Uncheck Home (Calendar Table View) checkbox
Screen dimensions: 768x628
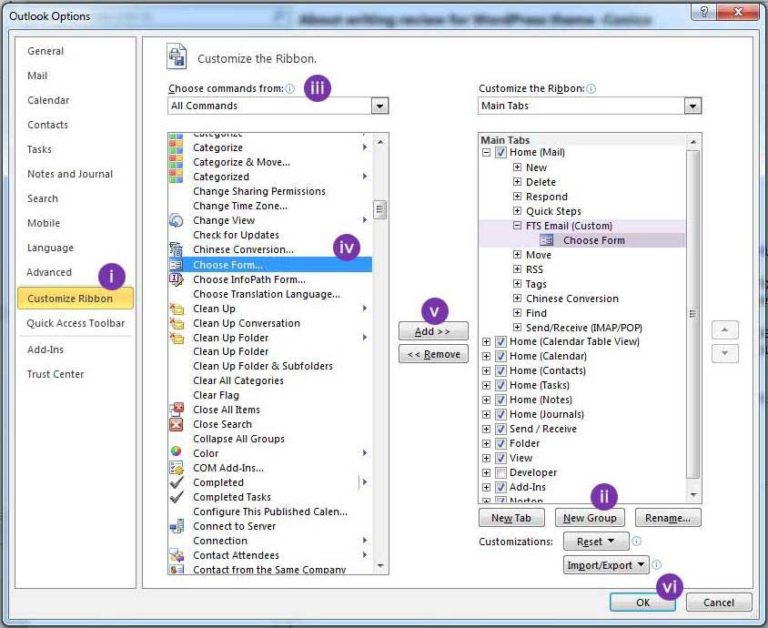(501, 341)
